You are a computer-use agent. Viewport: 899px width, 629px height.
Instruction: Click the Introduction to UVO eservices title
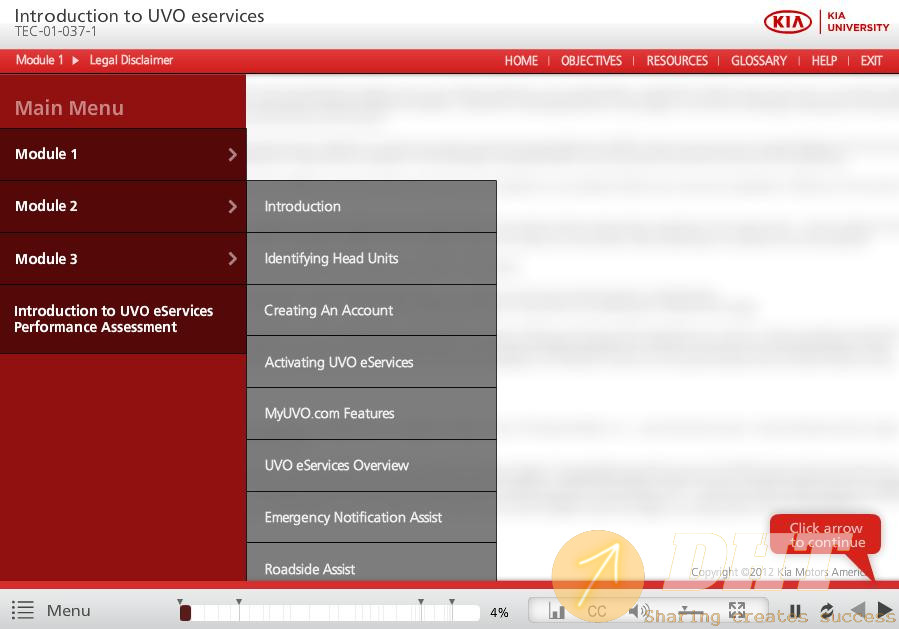139,15
